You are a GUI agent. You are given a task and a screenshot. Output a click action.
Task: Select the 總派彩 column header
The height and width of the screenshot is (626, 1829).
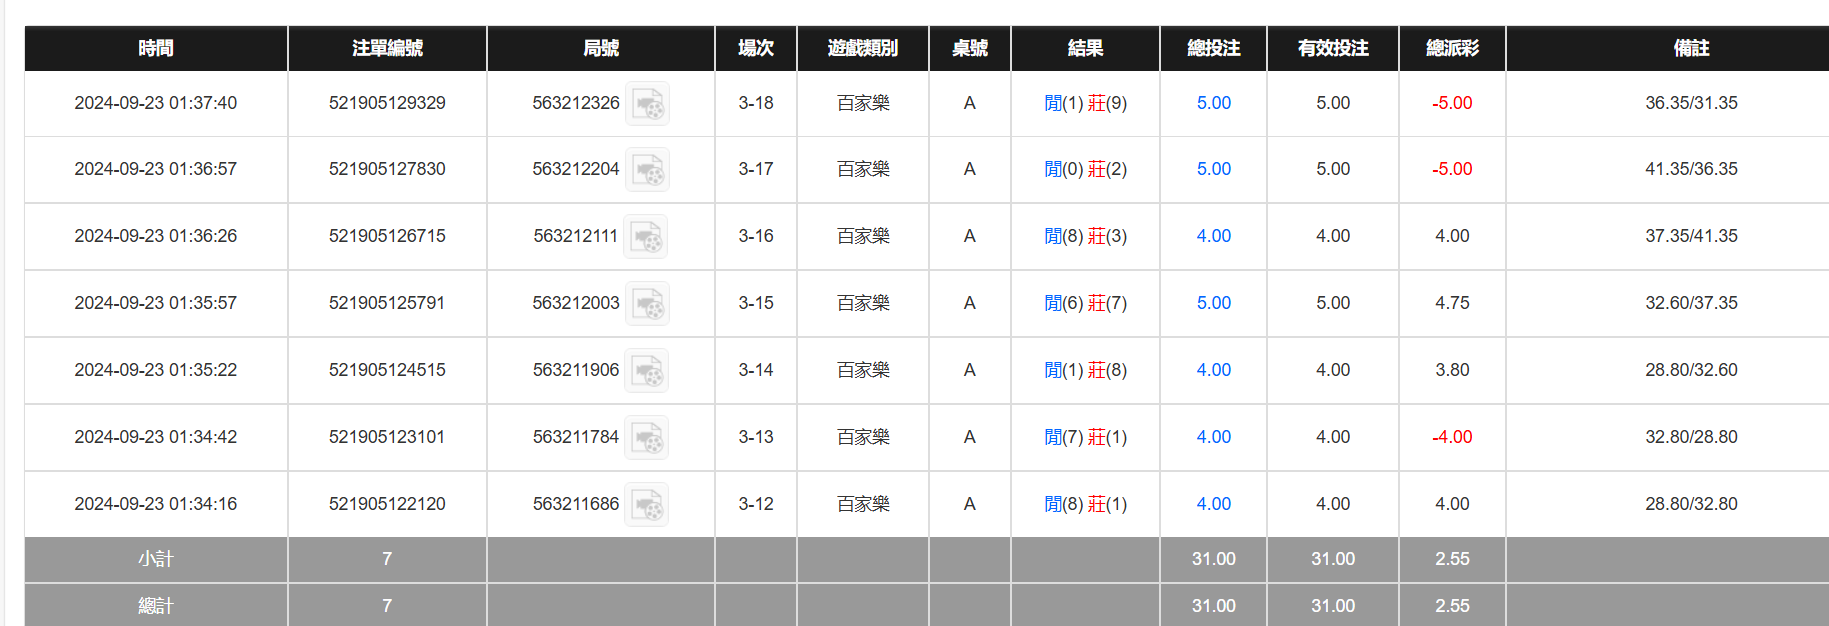(x=1452, y=48)
